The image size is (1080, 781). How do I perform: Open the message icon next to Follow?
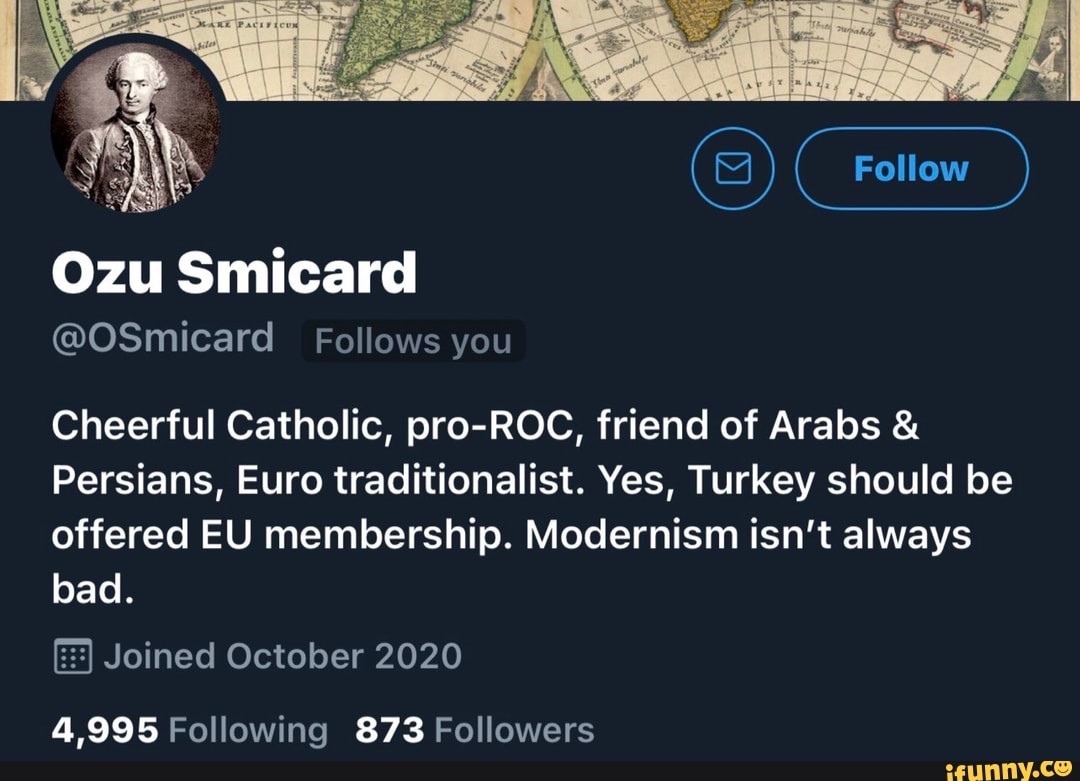733,168
